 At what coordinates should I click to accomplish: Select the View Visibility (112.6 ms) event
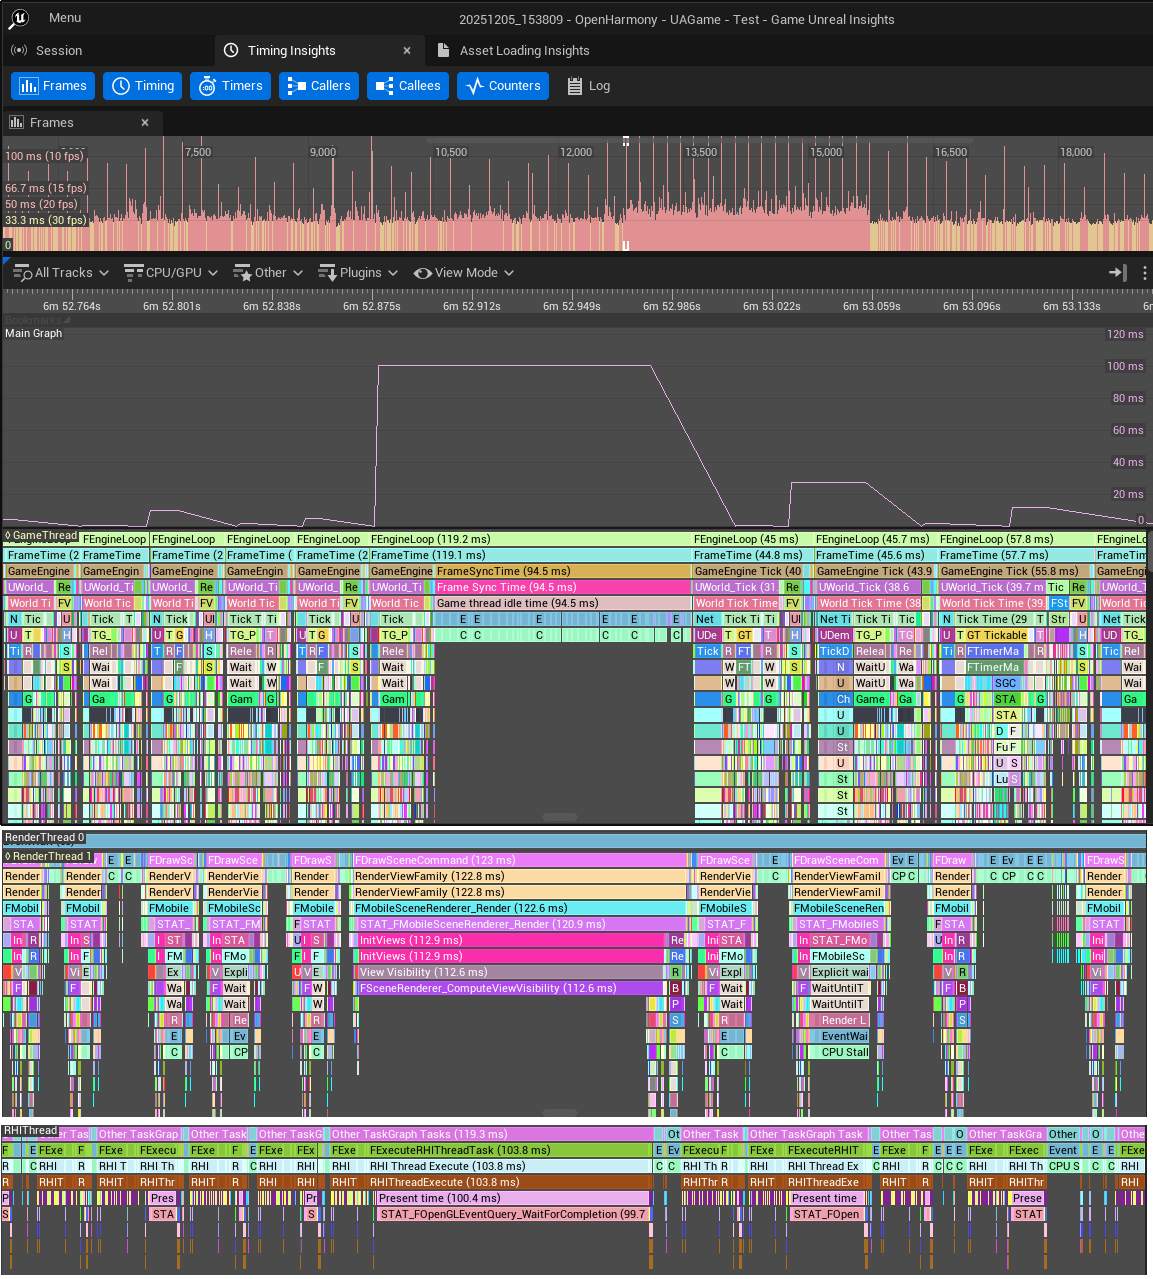511,973
